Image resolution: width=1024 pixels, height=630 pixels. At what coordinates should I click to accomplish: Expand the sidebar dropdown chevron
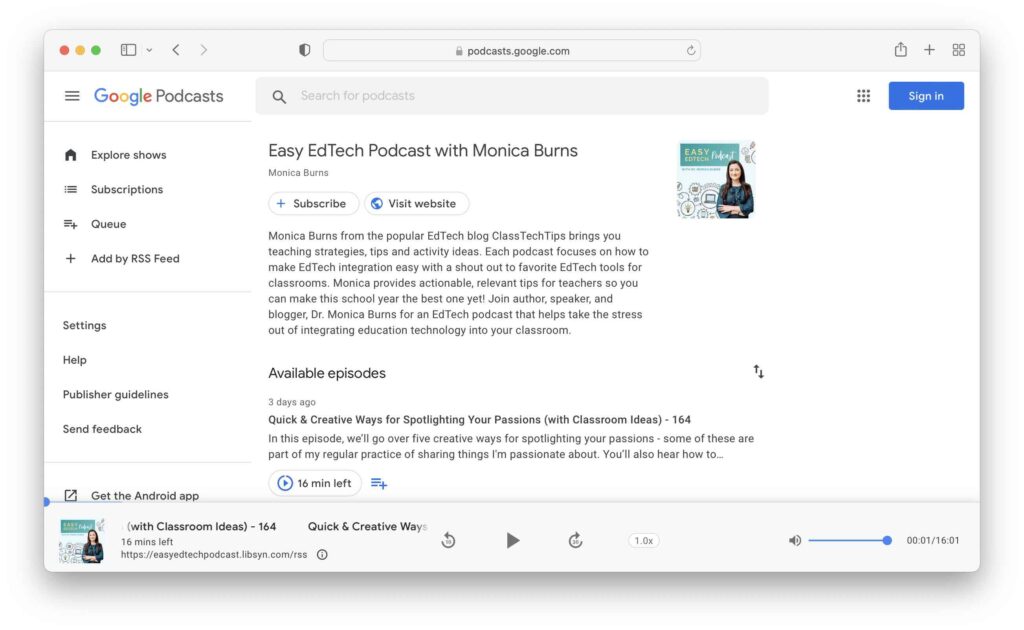click(150, 50)
